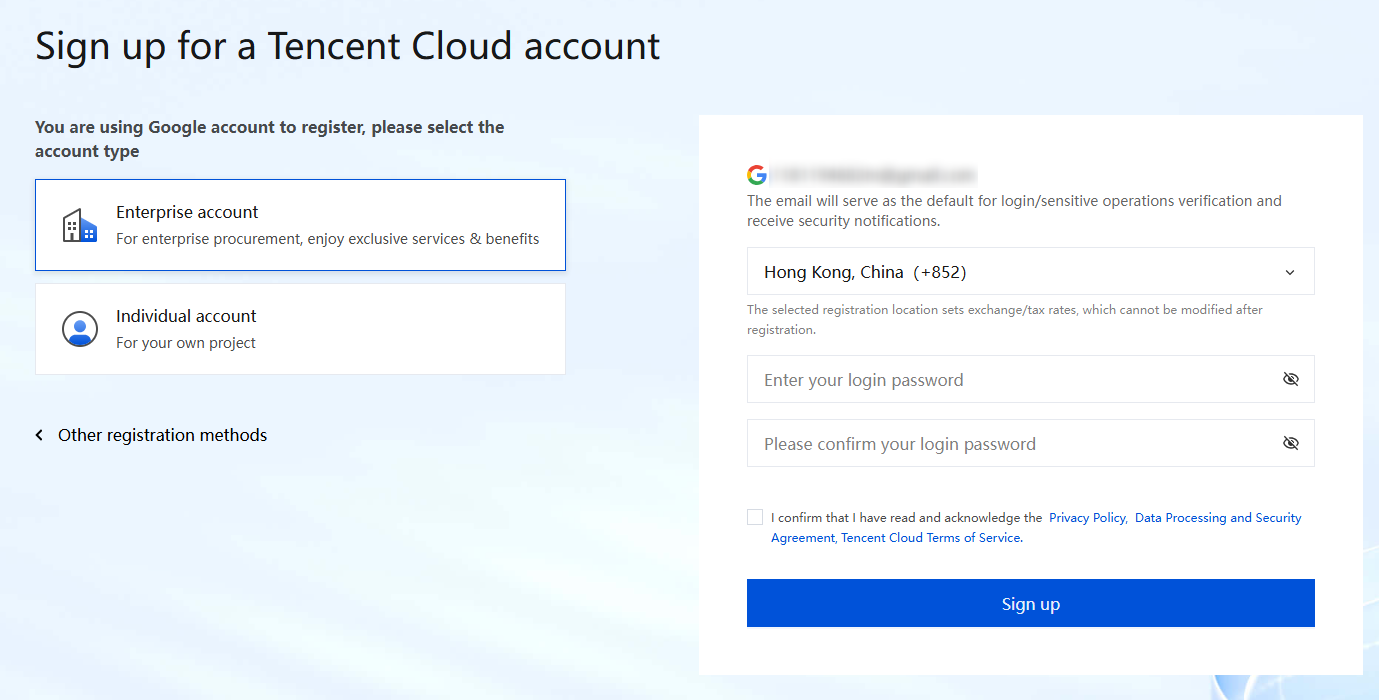Click the back chevron beside Other registration methods
Viewport: 1379px width, 700px height.
pos(40,435)
